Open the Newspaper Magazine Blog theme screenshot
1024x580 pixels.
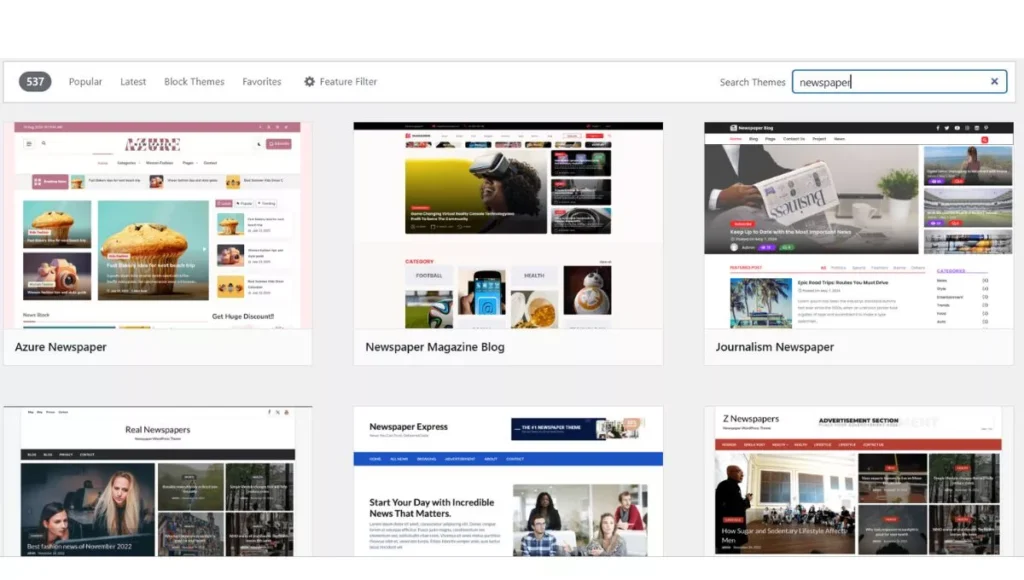coord(508,225)
